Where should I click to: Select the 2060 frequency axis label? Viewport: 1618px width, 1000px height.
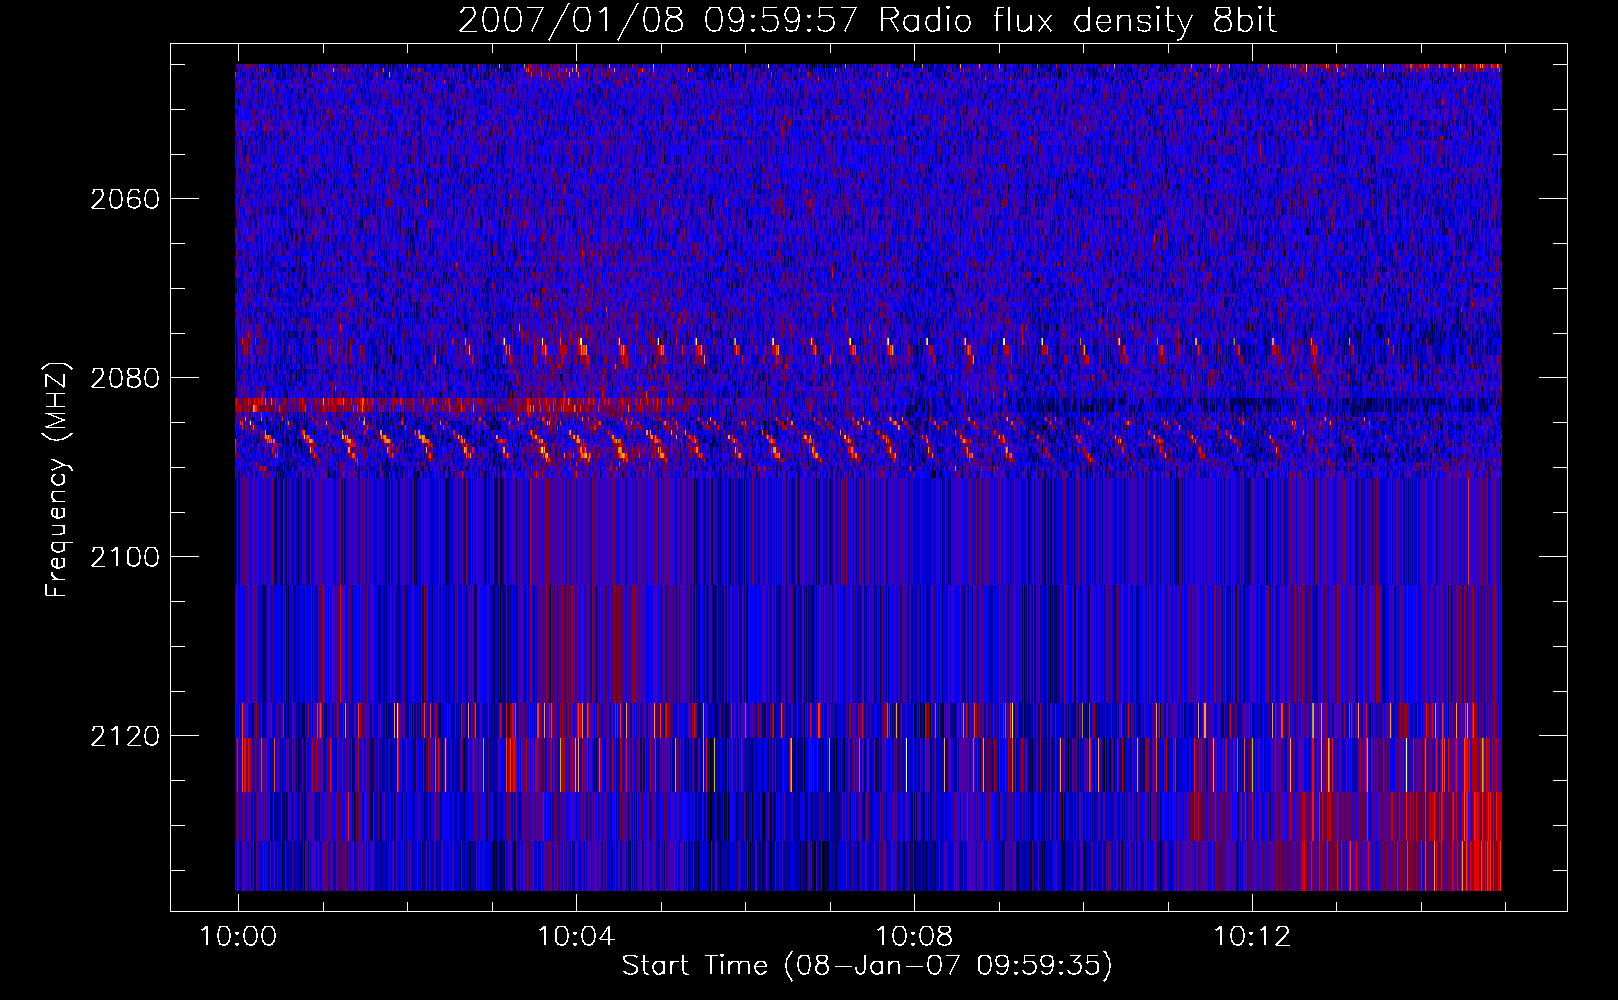click(125, 199)
